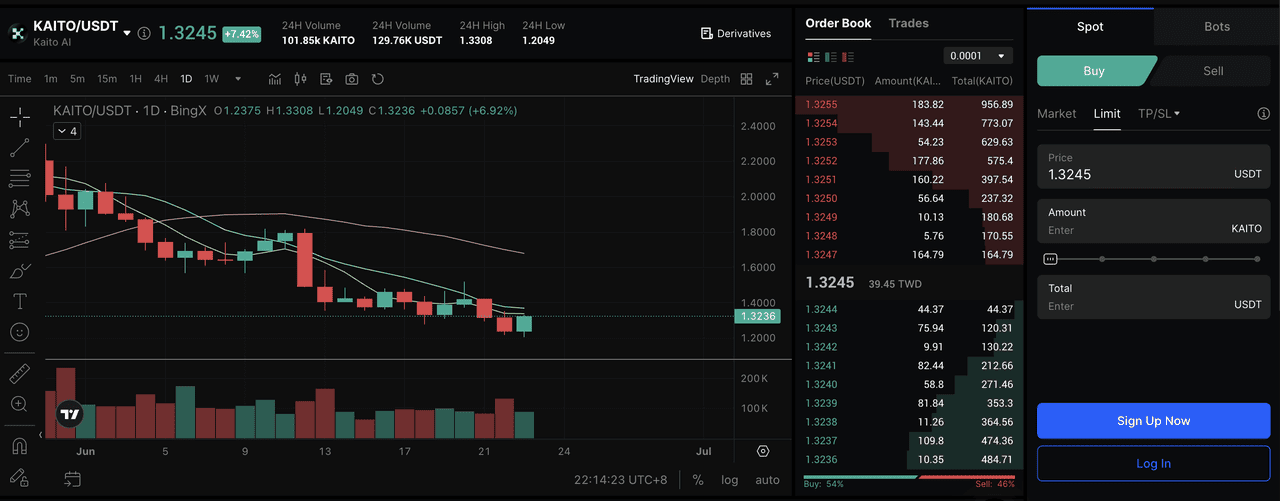The image size is (1280, 501).
Task: Toggle percent scale on price axis
Action: point(698,480)
